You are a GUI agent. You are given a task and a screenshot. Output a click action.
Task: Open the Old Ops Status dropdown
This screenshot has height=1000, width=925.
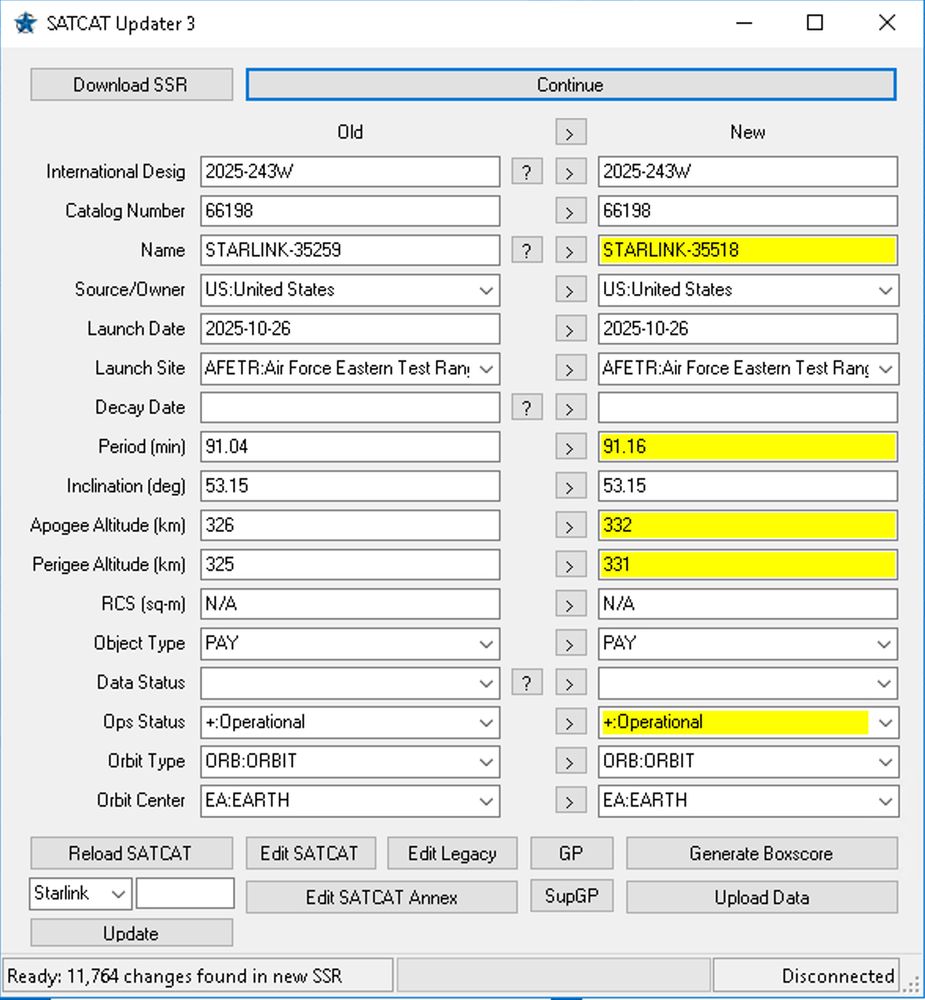pos(486,723)
